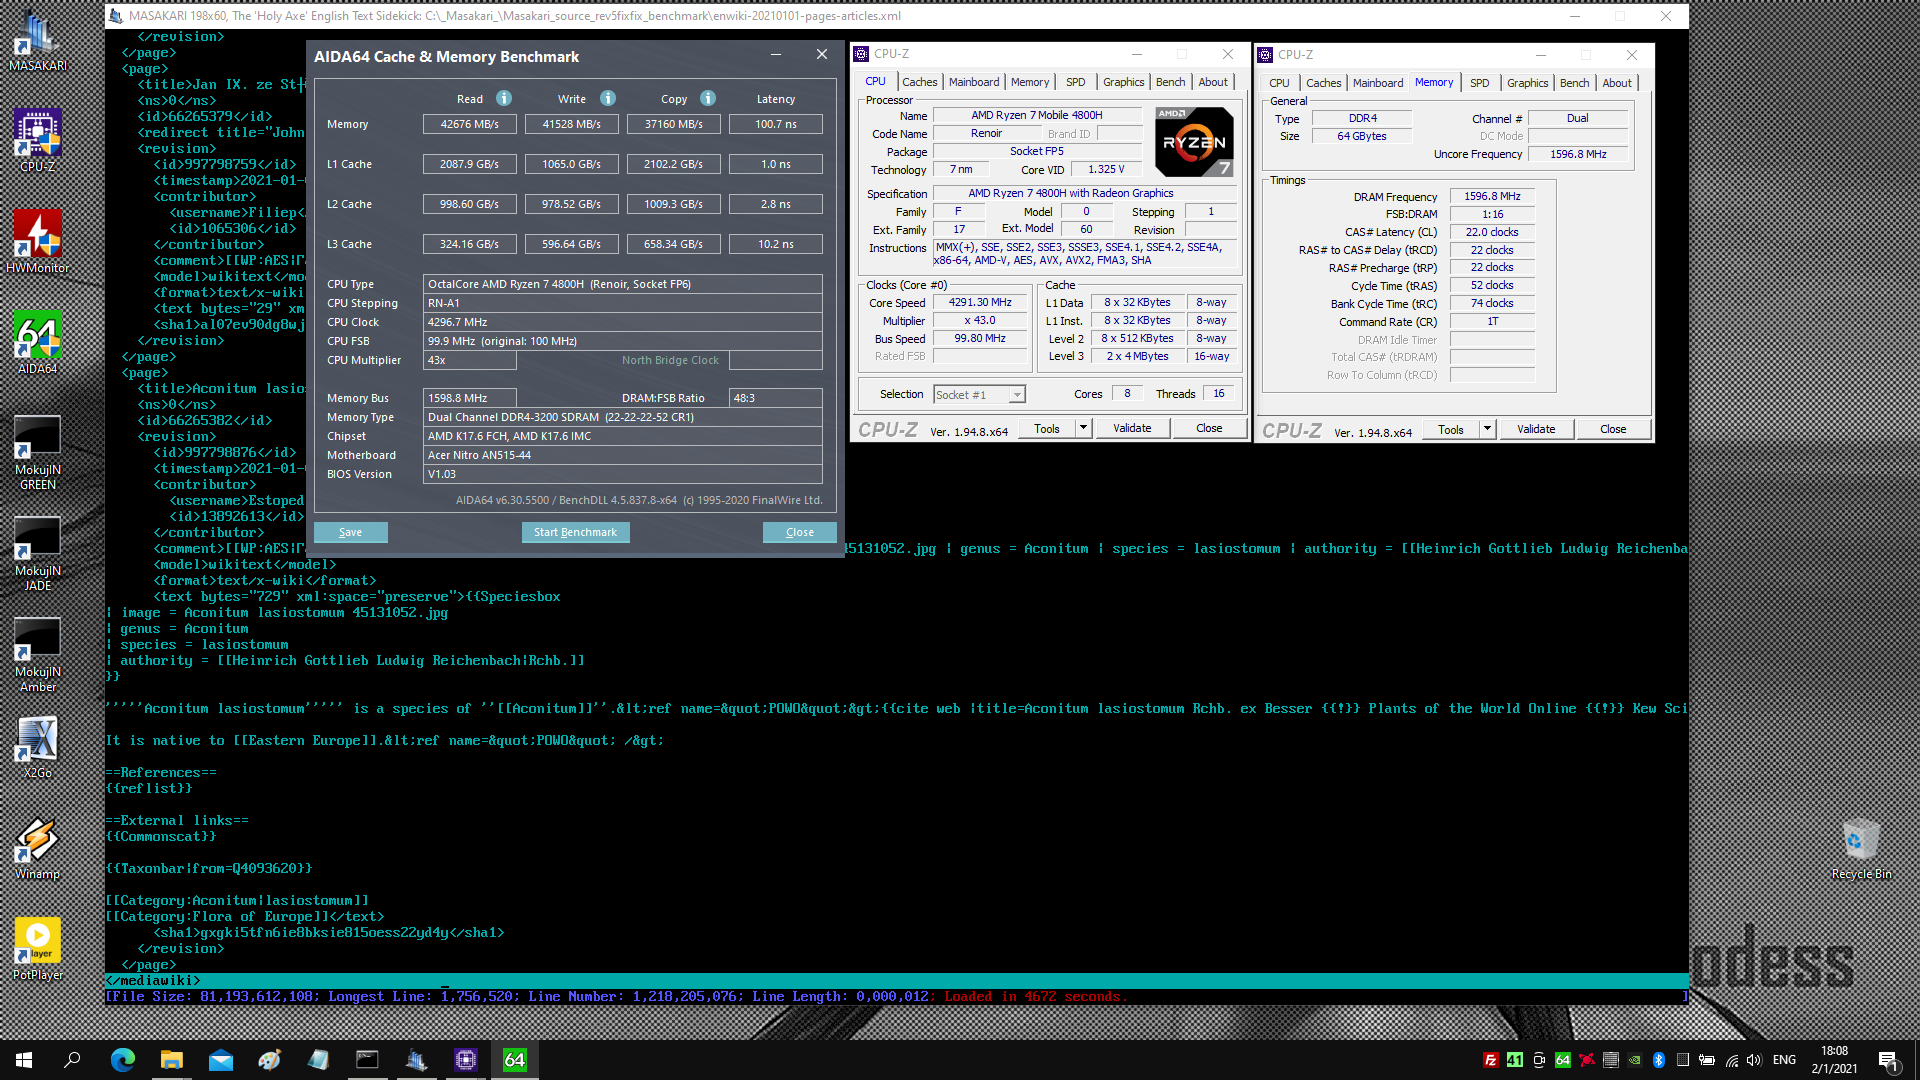Viewport: 1920px width, 1080px height.
Task: Click Close button in AIDA64 benchmark window
Action: 800,532
